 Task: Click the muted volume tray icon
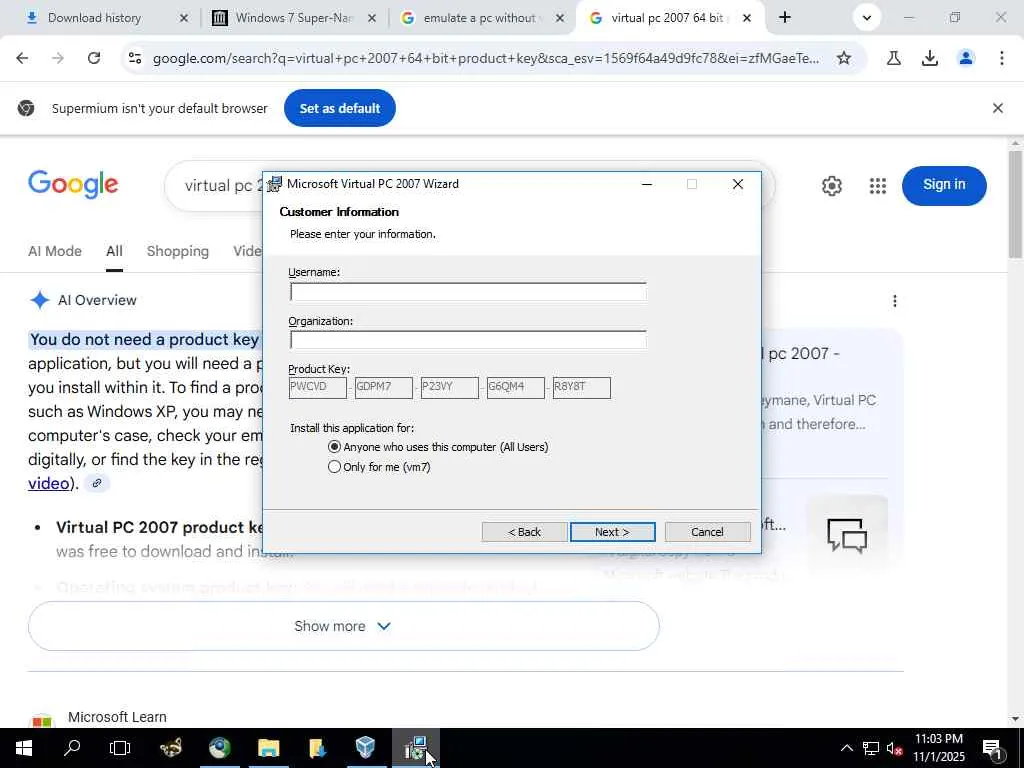pyautogui.click(x=895, y=748)
